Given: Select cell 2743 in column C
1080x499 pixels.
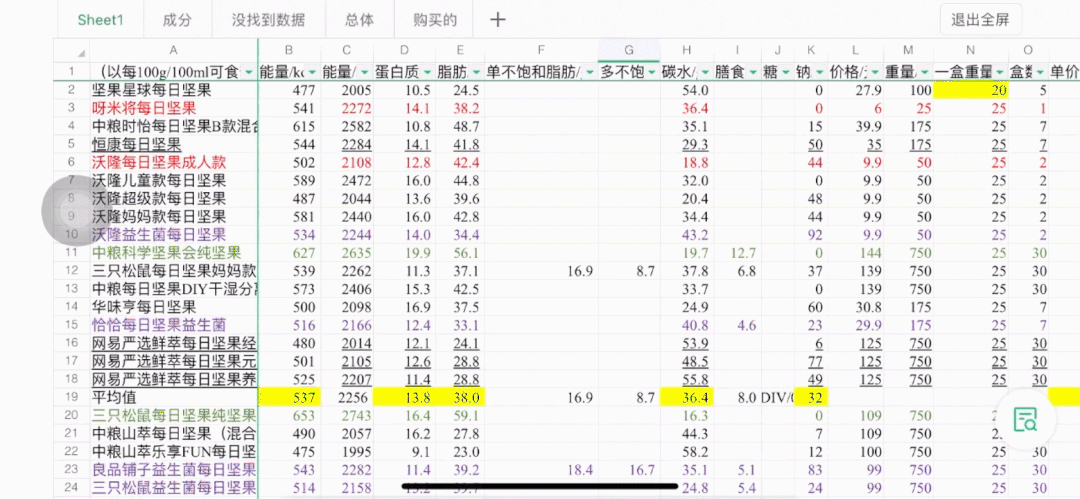Looking at the screenshot, I should [x=346, y=415].
